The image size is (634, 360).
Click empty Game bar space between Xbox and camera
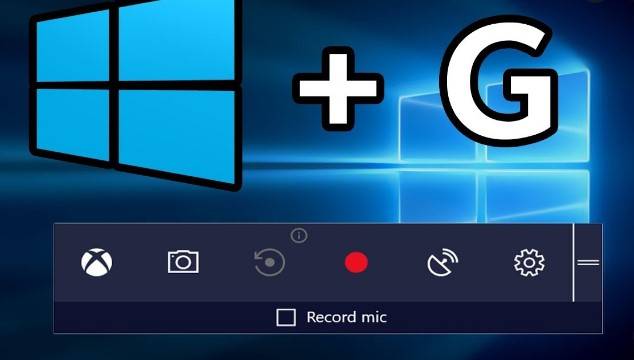tap(140, 263)
